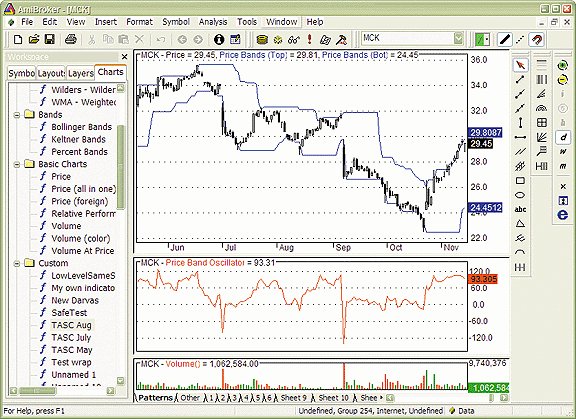Open the formula editor hammer icon
This screenshot has height=419, width=576.
(342, 39)
